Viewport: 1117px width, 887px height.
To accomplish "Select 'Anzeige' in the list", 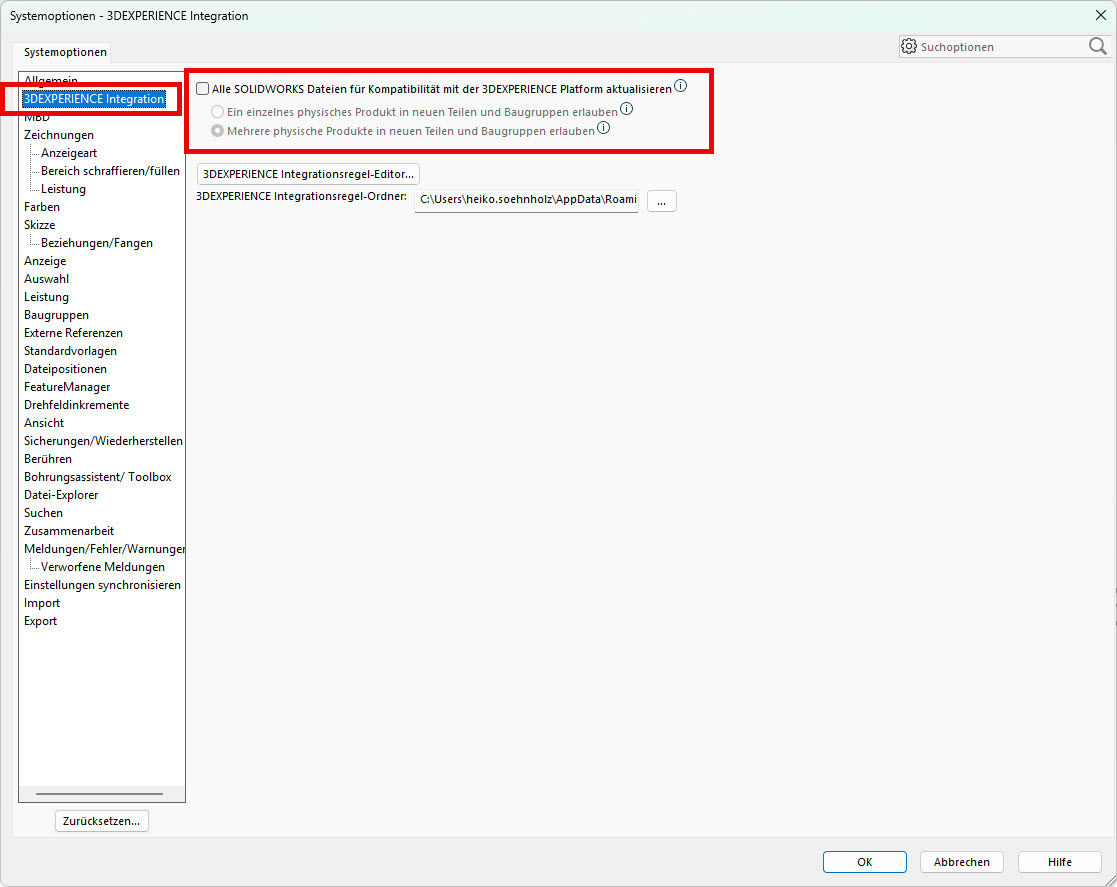I will (45, 261).
